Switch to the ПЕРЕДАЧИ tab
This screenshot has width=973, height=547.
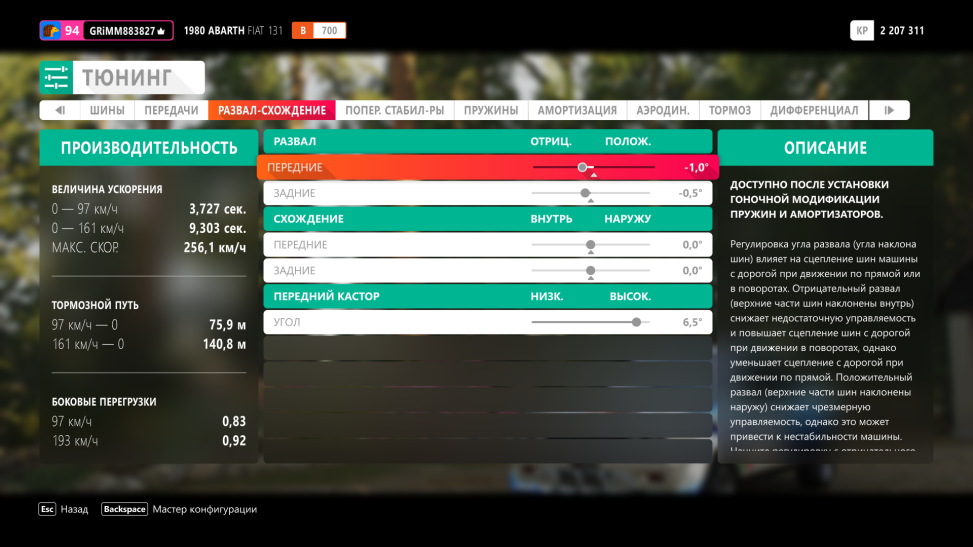click(171, 111)
